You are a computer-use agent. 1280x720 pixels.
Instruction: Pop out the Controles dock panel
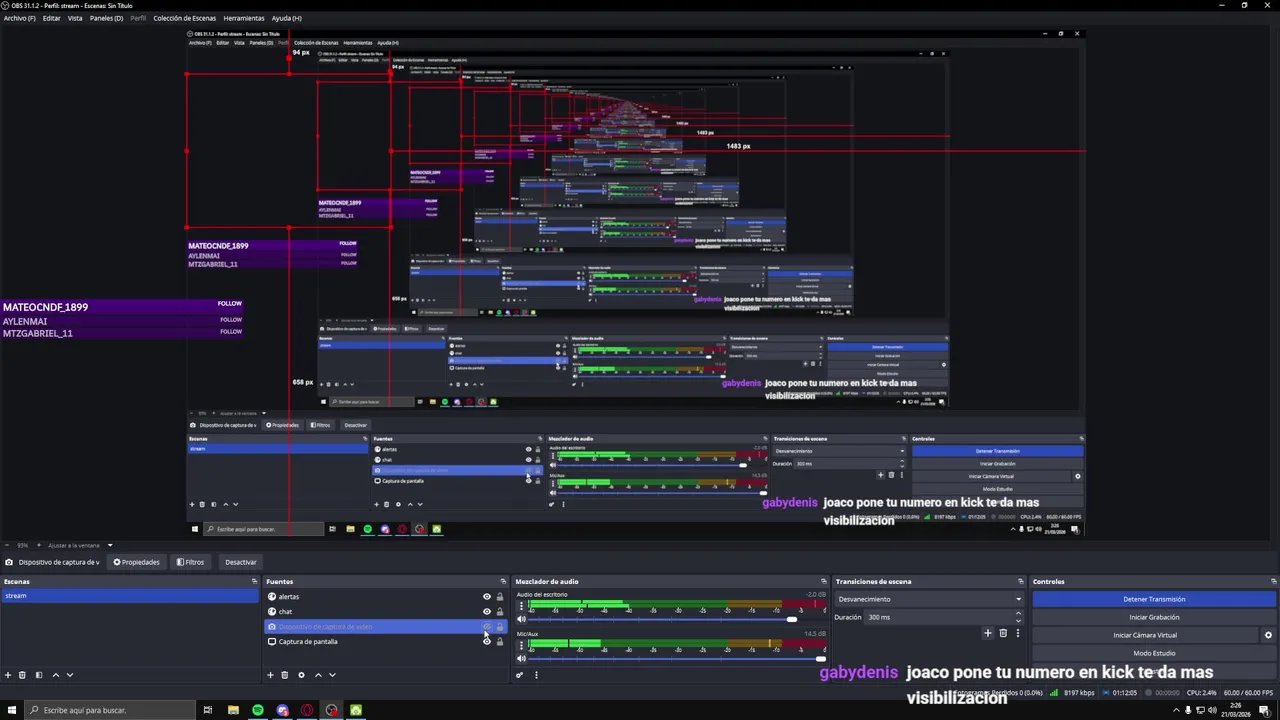pyautogui.click(x=1274, y=581)
